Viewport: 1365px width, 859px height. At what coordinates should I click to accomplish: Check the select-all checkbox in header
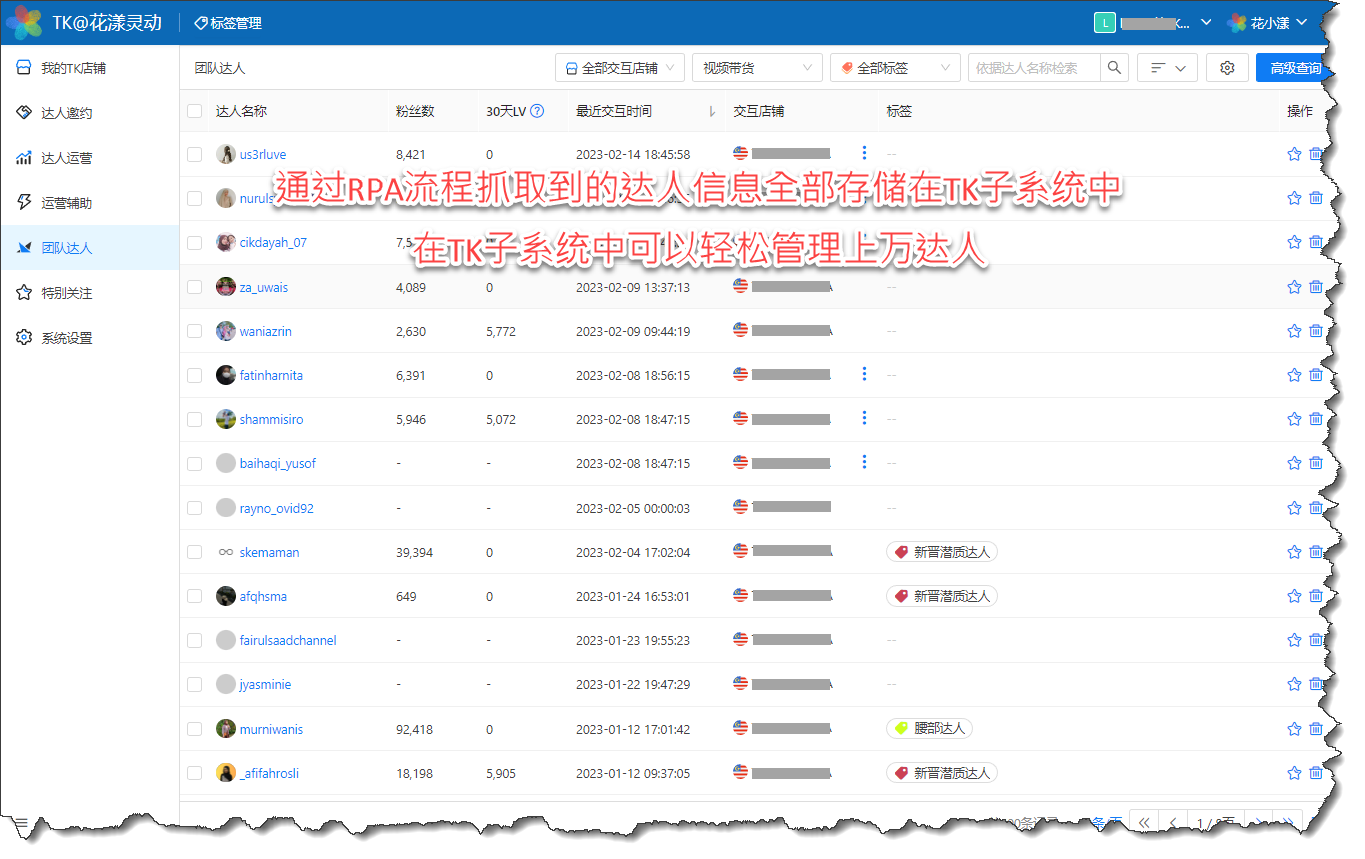pos(195,111)
